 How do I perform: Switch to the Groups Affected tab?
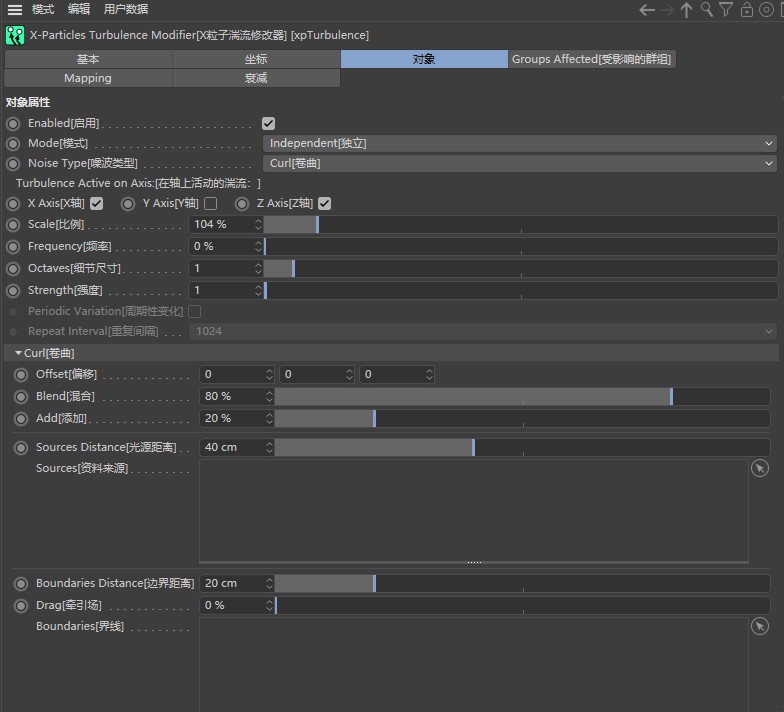592,59
